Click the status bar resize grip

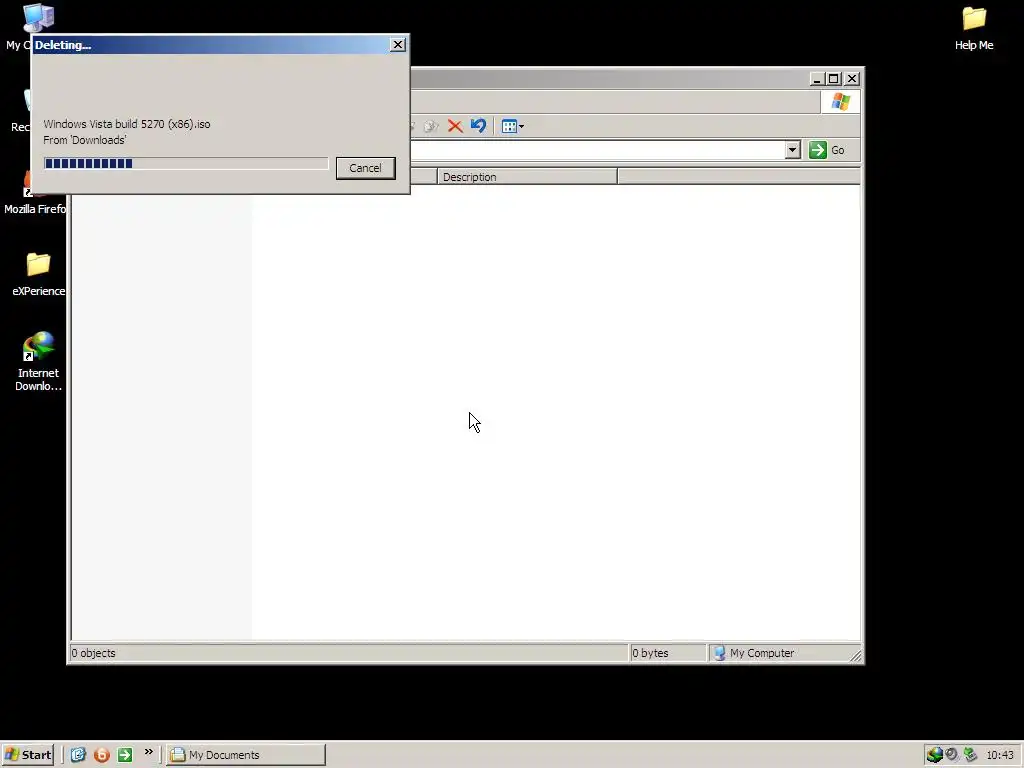tap(855, 654)
